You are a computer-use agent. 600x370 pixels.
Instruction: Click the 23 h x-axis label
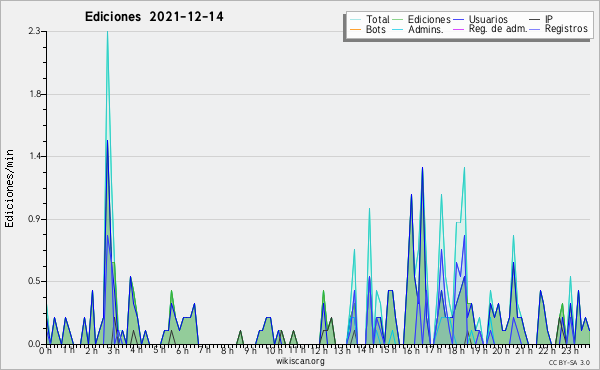coord(570,350)
